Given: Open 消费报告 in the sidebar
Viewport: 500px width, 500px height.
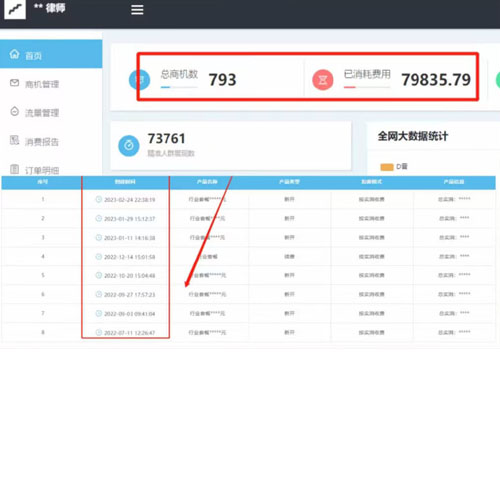Looking at the screenshot, I should pyautogui.click(x=51, y=141).
